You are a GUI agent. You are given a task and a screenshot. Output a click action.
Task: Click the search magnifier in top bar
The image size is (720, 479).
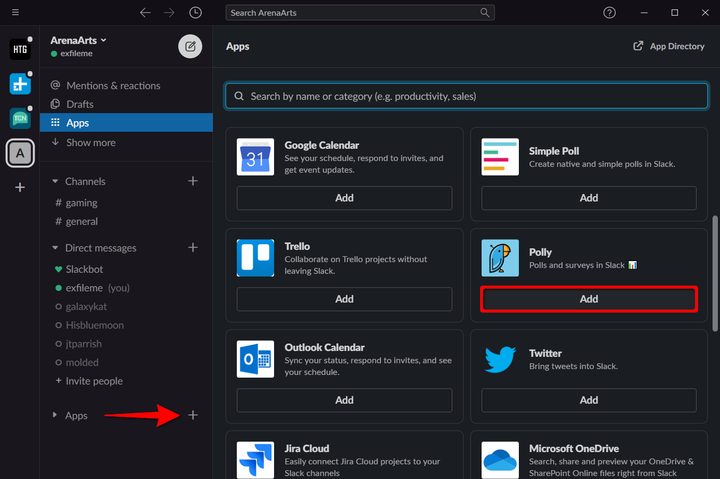coord(484,12)
